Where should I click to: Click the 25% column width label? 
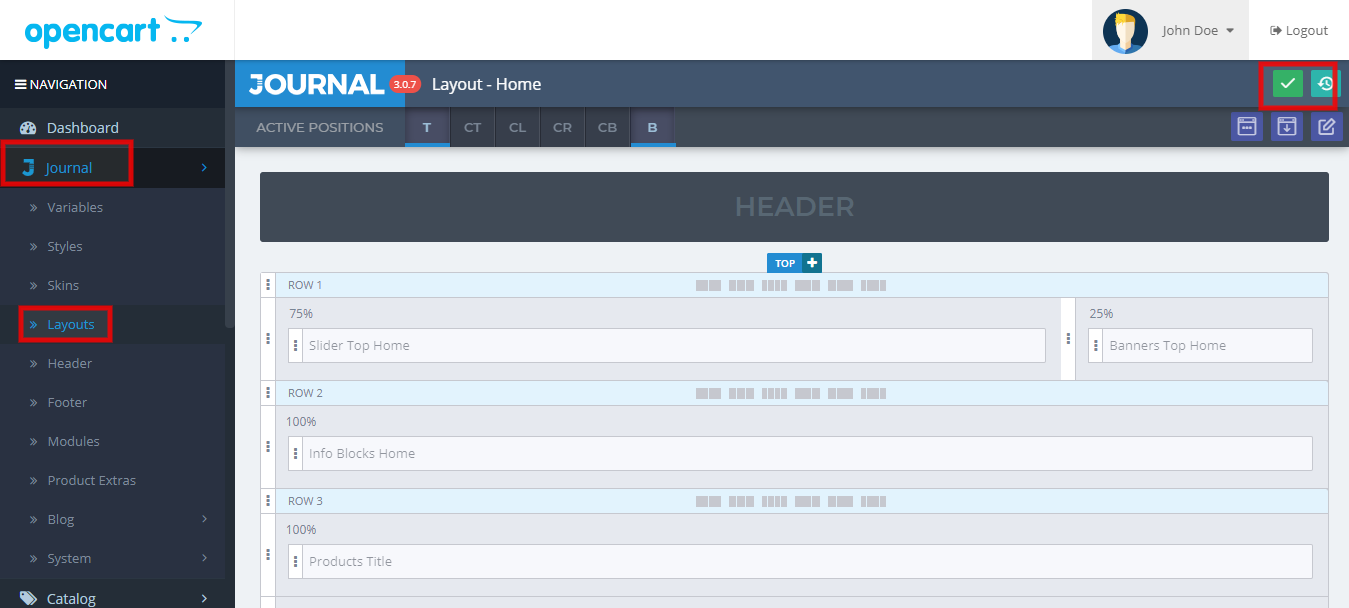pos(1101,314)
